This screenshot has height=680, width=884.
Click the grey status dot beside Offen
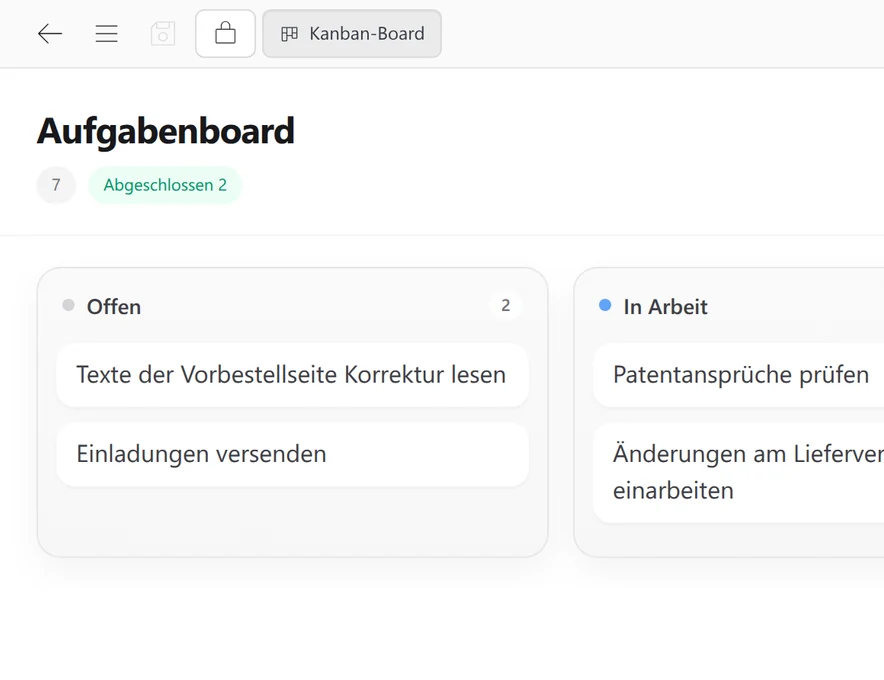68,305
